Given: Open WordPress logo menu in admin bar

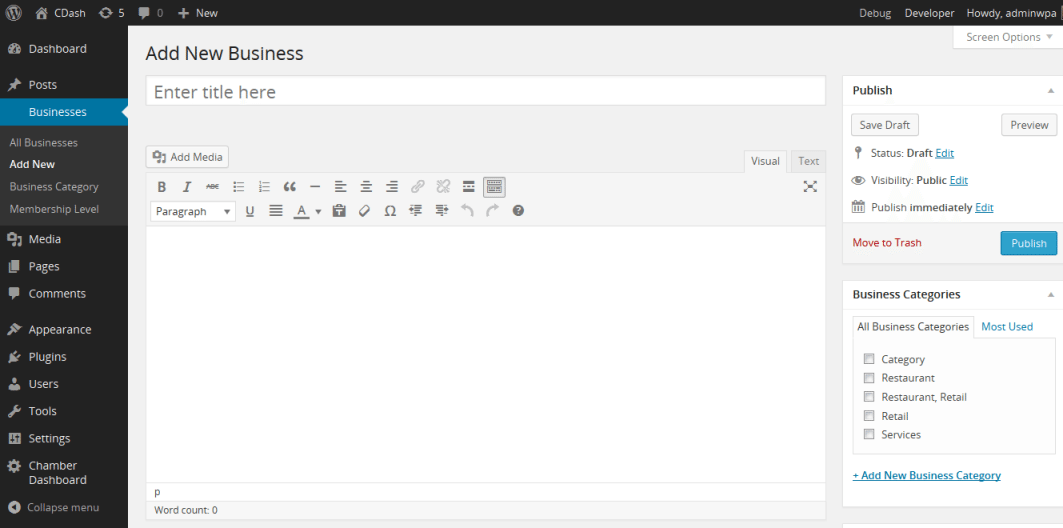Looking at the screenshot, I should click(14, 12).
